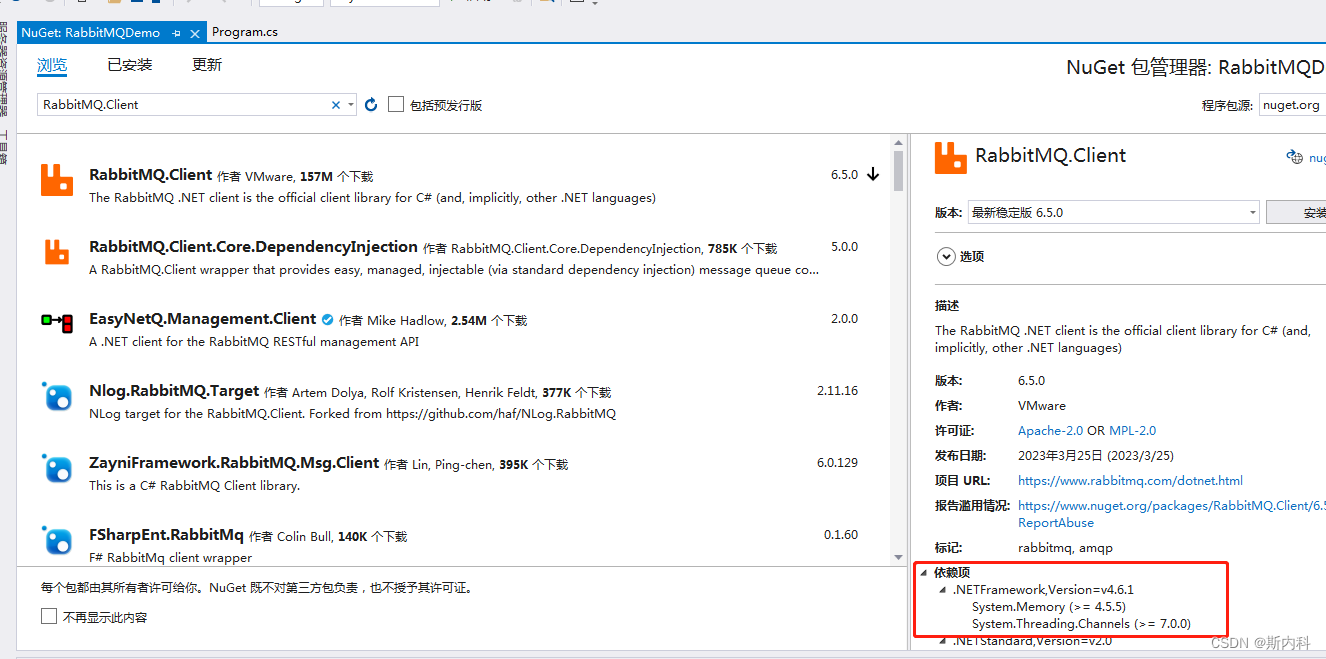
Task: Click the 作者 value VMware in details
Action: [x=1042, y=406]
